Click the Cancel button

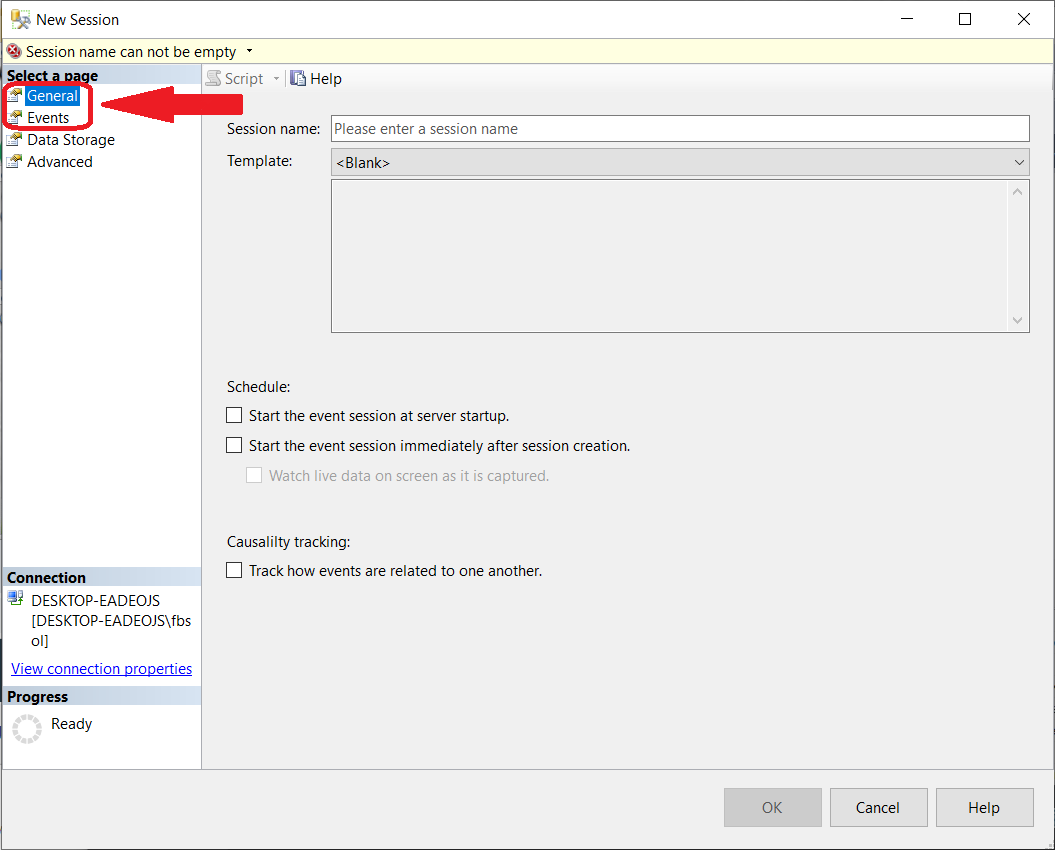click(878, 807)
